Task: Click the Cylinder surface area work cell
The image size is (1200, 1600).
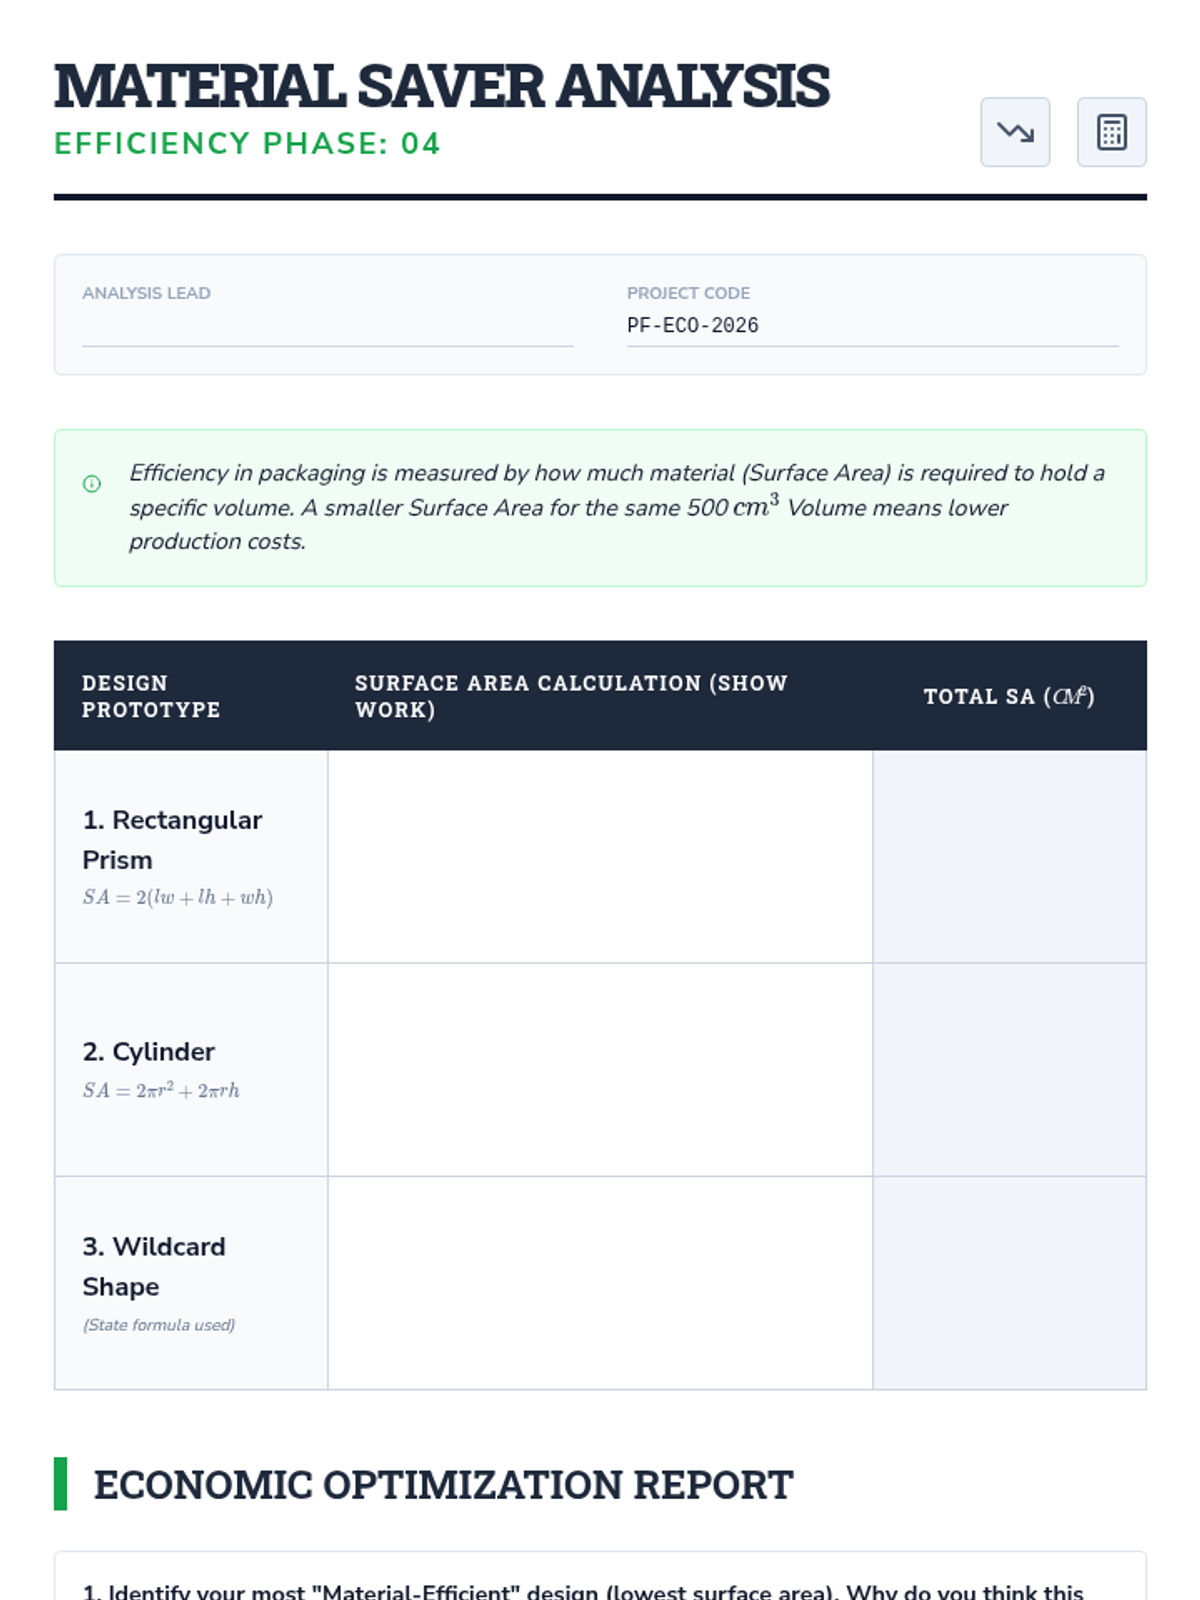Action: point(600,1070)
